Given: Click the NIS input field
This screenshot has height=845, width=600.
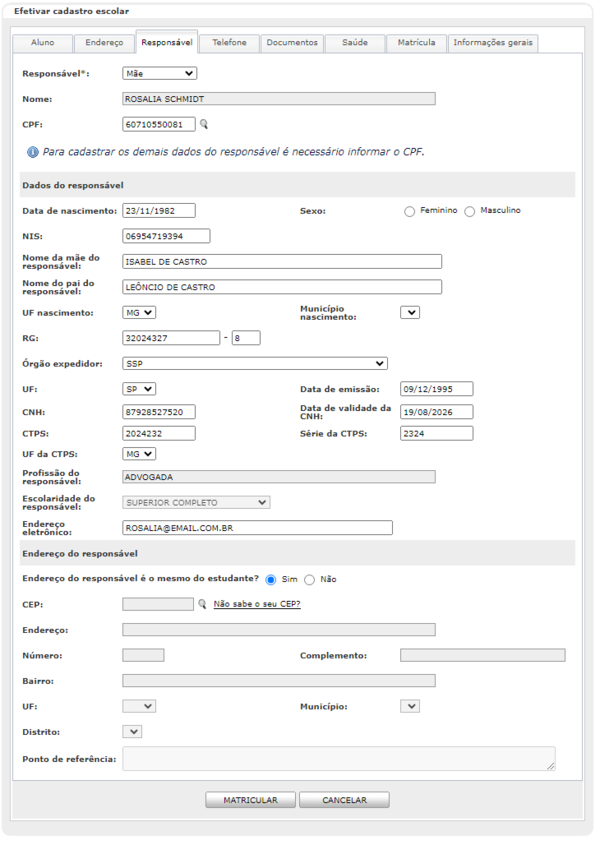Looking at the screenshot, I should pos(166,236).
